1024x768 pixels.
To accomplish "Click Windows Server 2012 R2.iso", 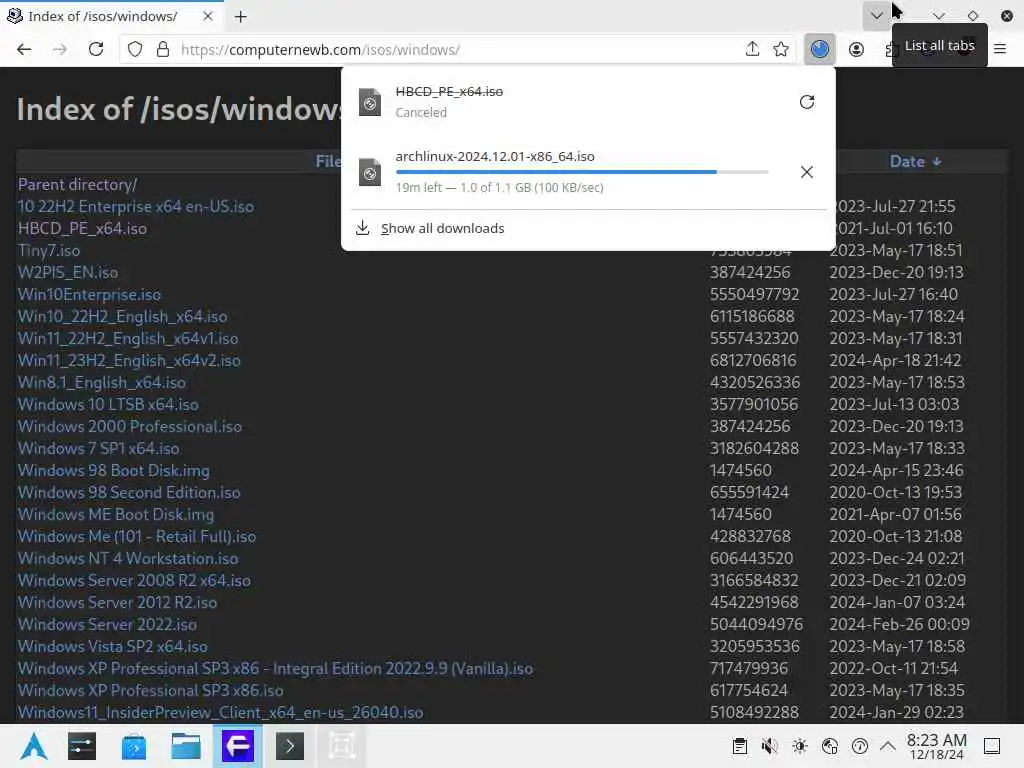I will [x=118, y=603].
